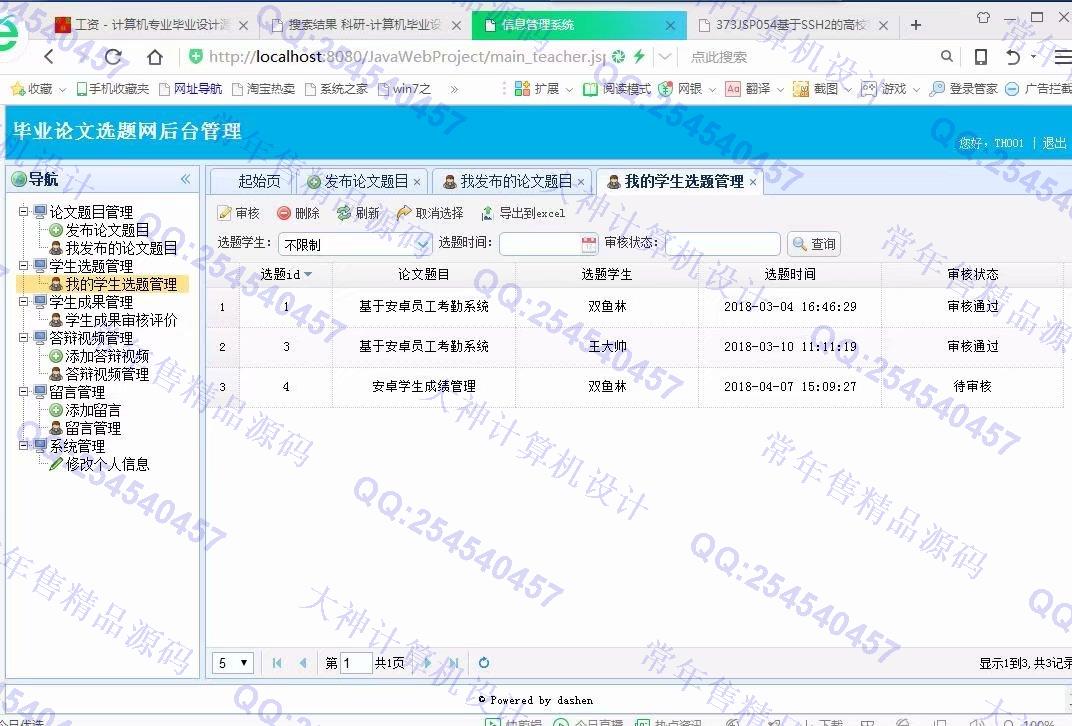Viewport: 1072px width, 726px height.
Task: Select the row for student 王大帅
Action: pos(634,347)
